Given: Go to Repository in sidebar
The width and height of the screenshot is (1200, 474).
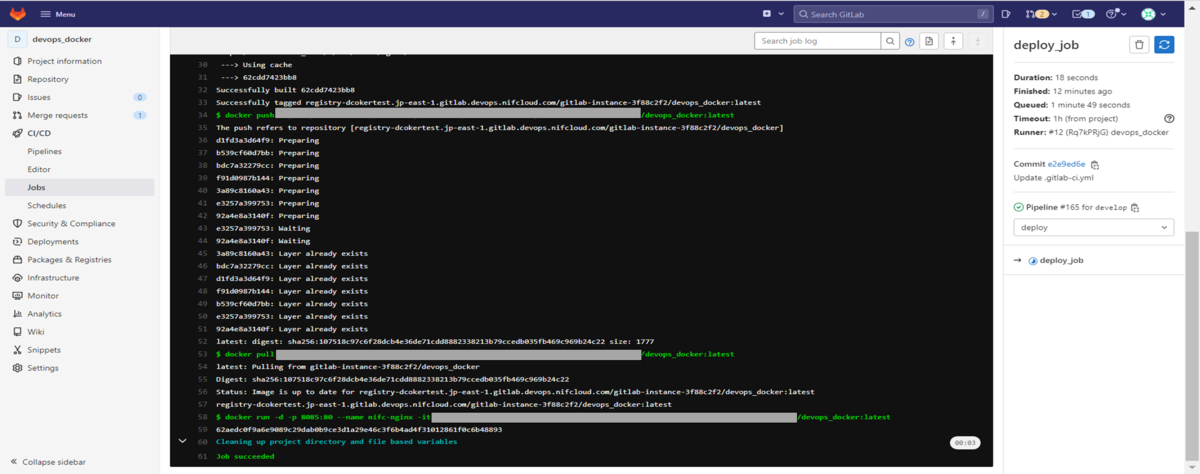Looking at the screenshot, I should point(80,79).
